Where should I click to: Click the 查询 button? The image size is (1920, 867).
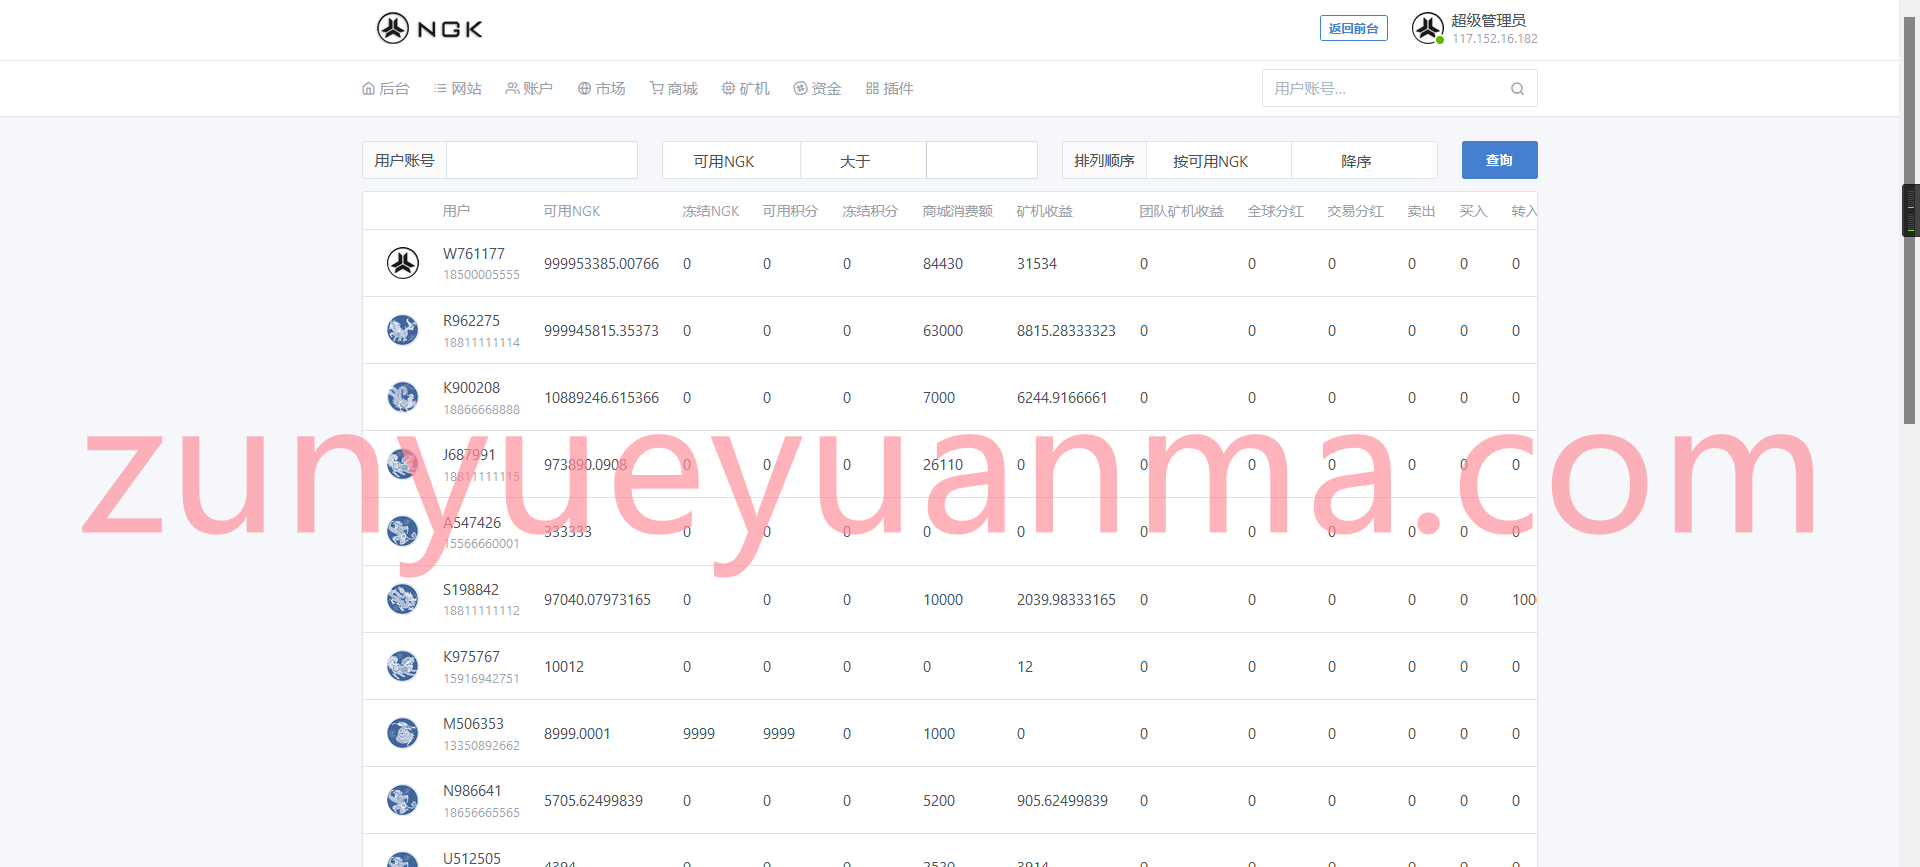tap(1499, 160)
